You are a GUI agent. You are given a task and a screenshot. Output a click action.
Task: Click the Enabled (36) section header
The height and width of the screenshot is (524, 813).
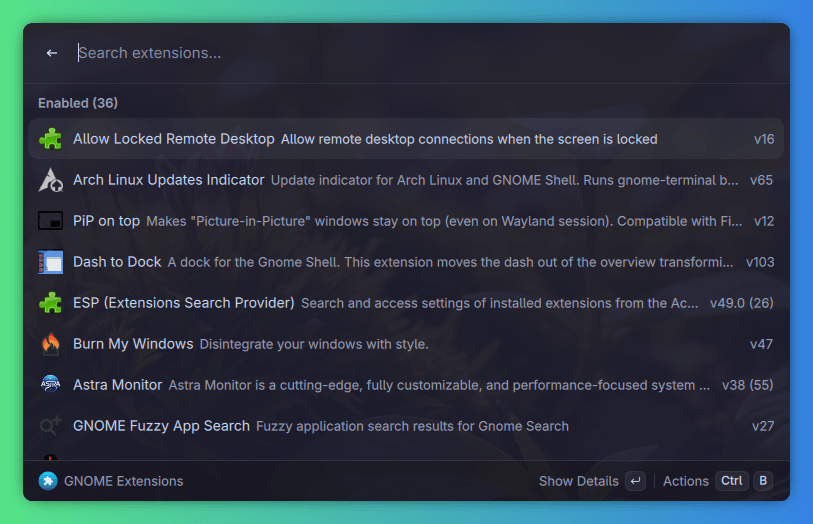78,103
